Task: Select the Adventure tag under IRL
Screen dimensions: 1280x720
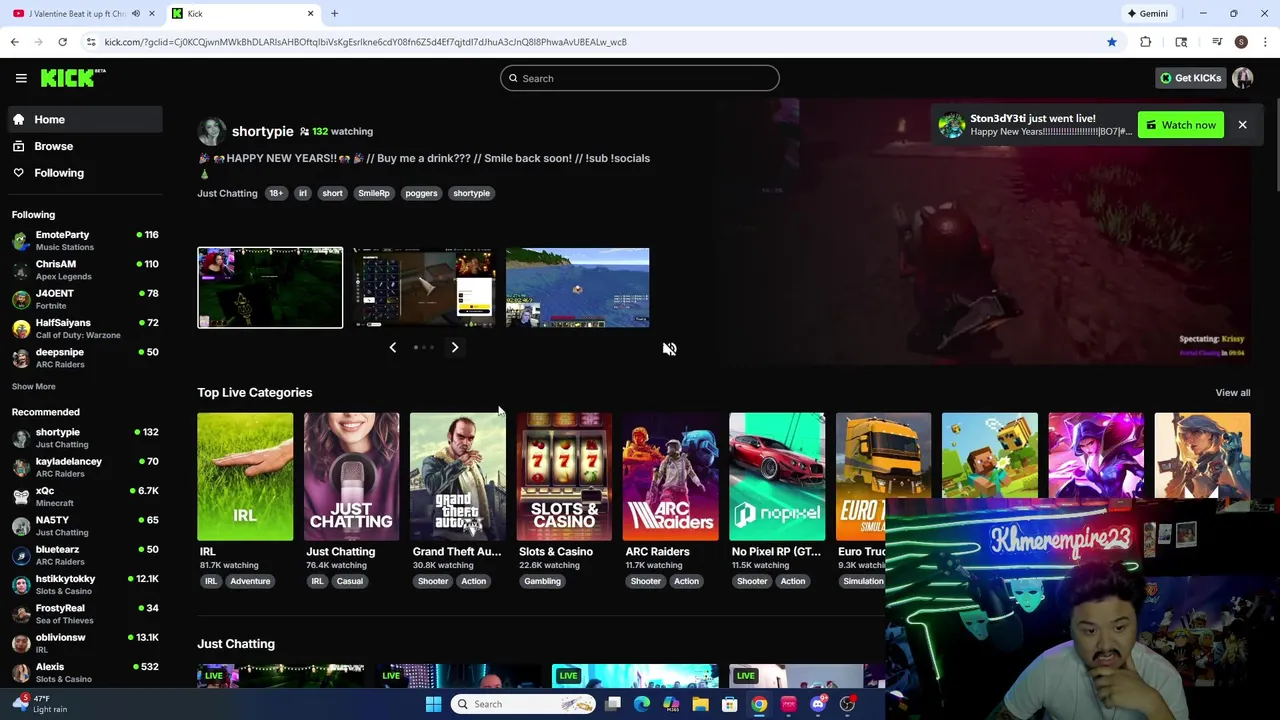Action: pos(250,581)
